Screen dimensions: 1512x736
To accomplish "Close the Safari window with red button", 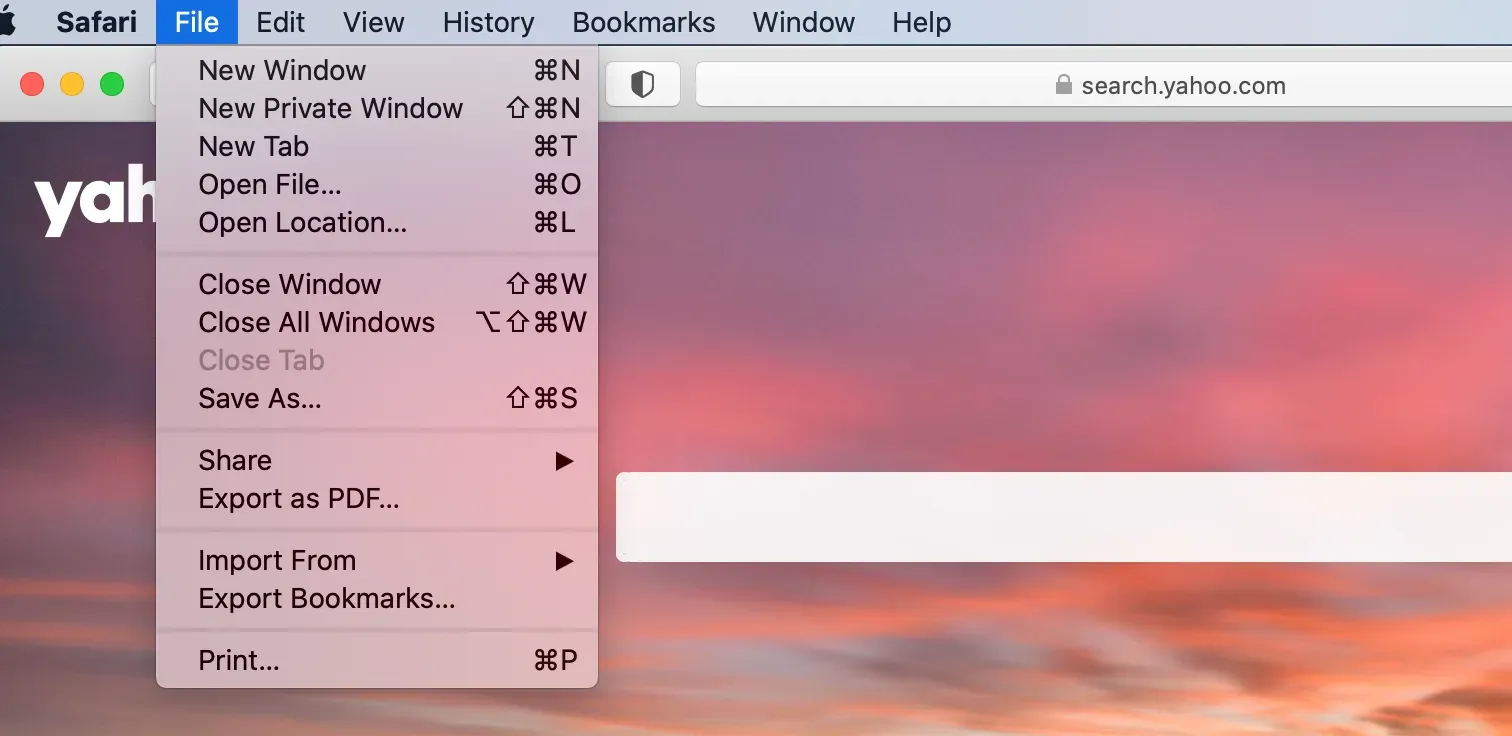I will (x=32, y=85).
